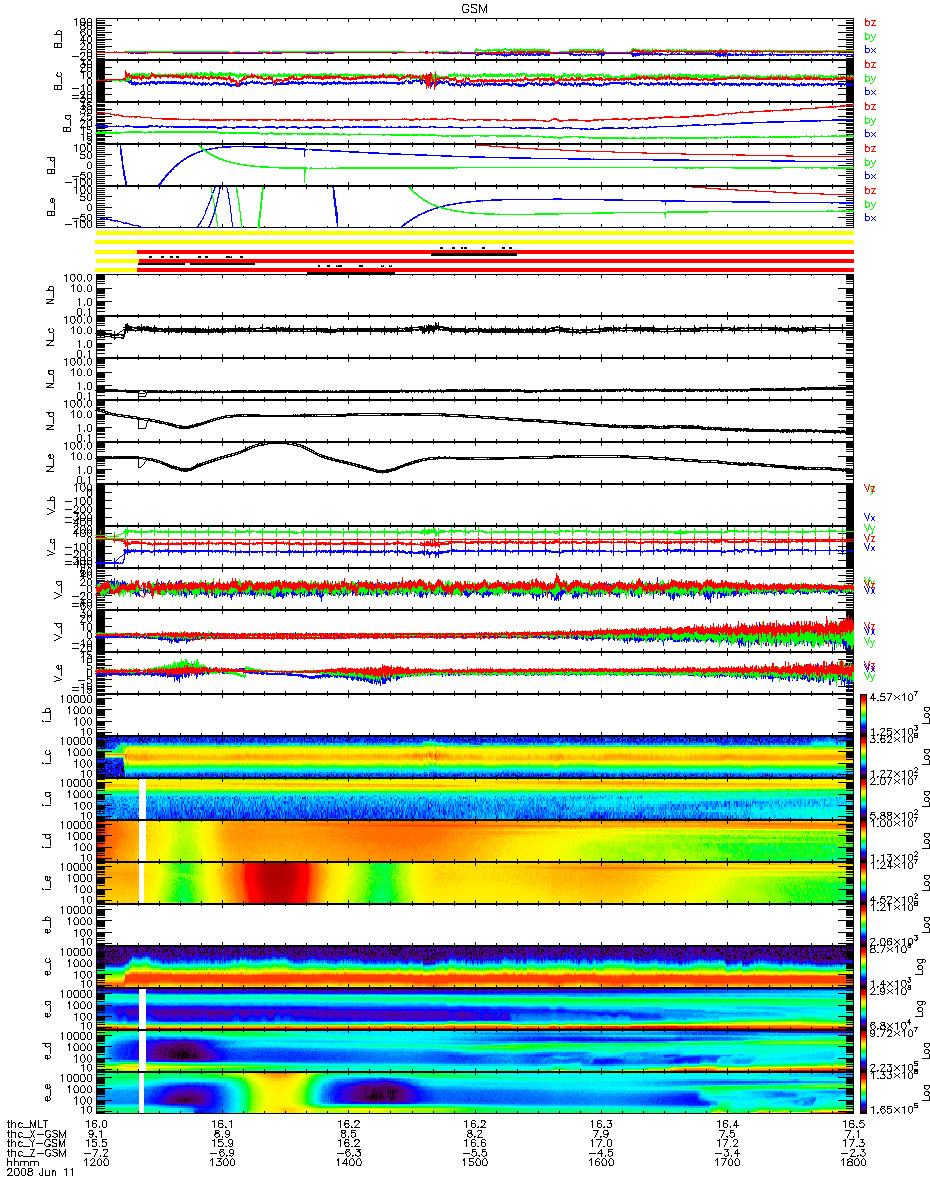This screenshot has height=1200, width=930.
Task: Click Y-GSM value 17.0
Action: coord(600,1141)
